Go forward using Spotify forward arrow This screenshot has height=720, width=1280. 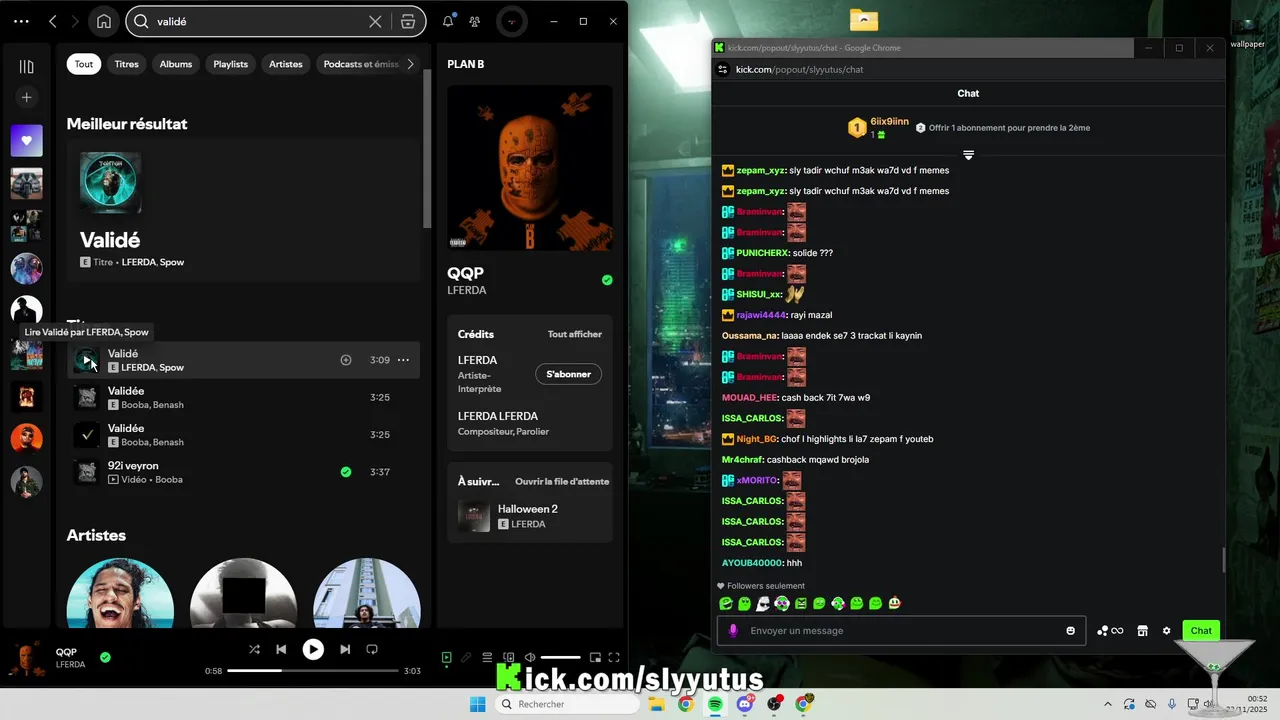[76, 21]
